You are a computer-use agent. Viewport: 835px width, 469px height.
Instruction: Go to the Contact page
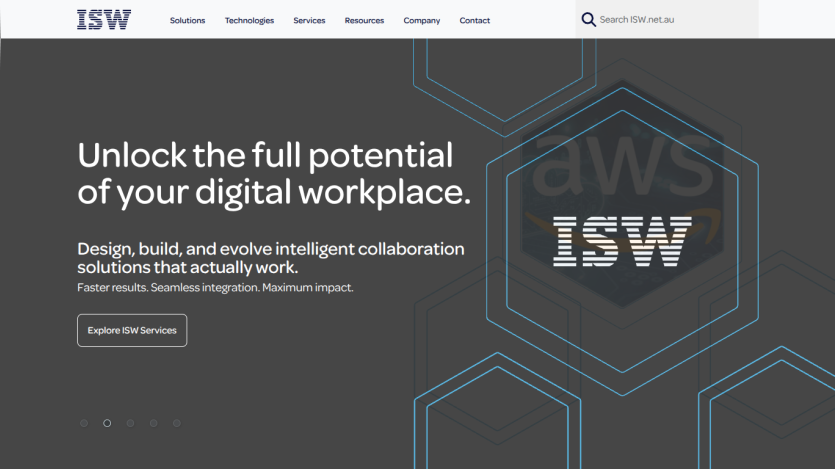[474, 20]
